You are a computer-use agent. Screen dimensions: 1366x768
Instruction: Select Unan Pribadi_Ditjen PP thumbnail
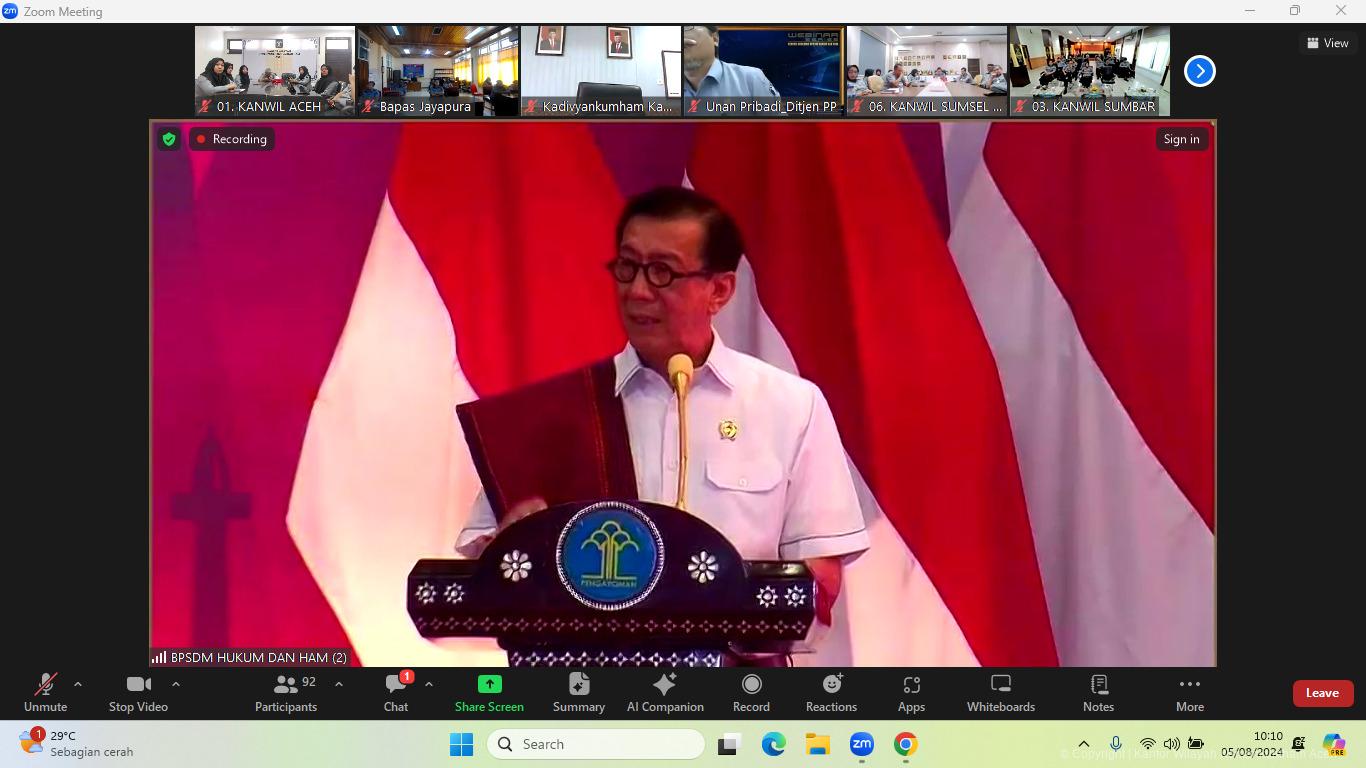[x=764, y=71]
